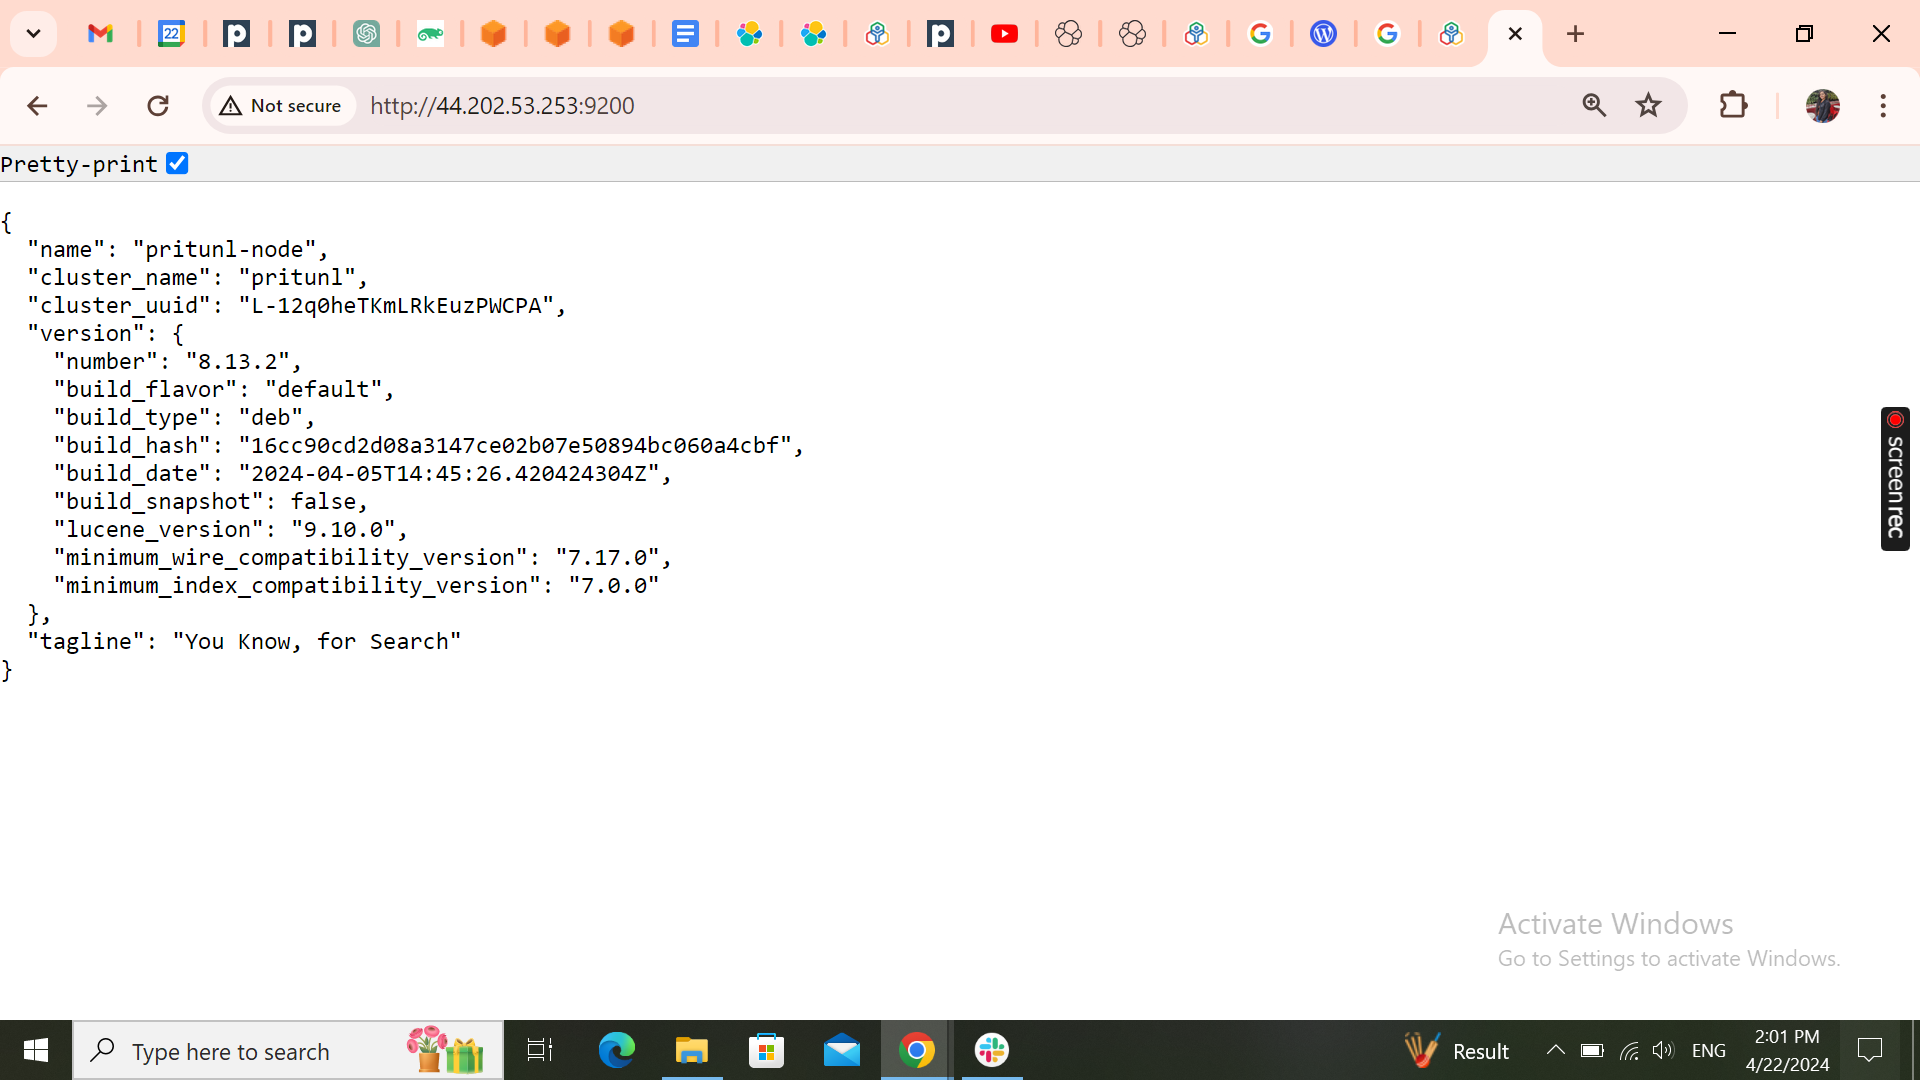Click the Chrome taskbar icon
This screenshot has width=1920, height=1080.
(x=917, y=1050)
